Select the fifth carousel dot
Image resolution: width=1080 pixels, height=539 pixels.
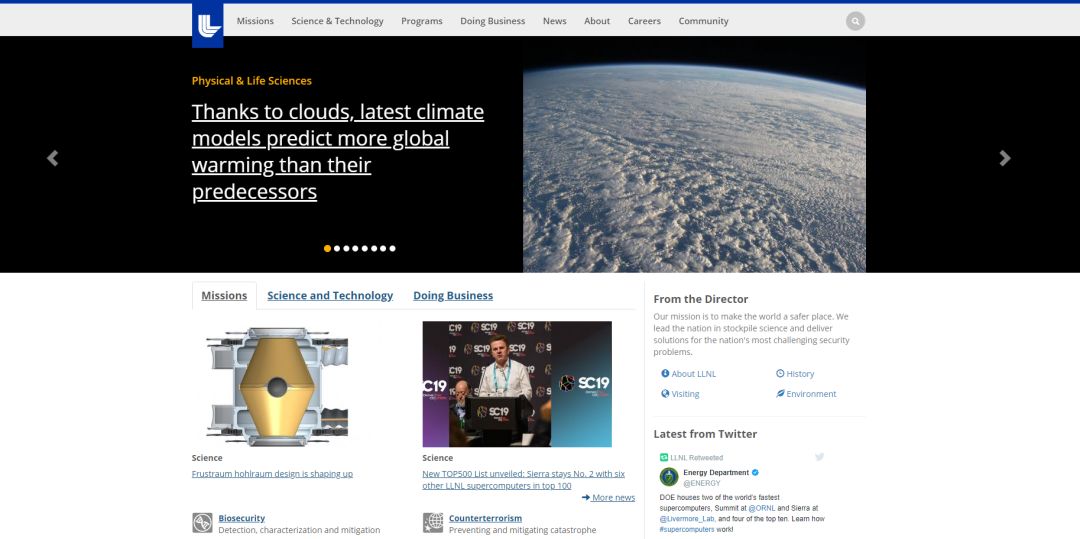(364, 249)
